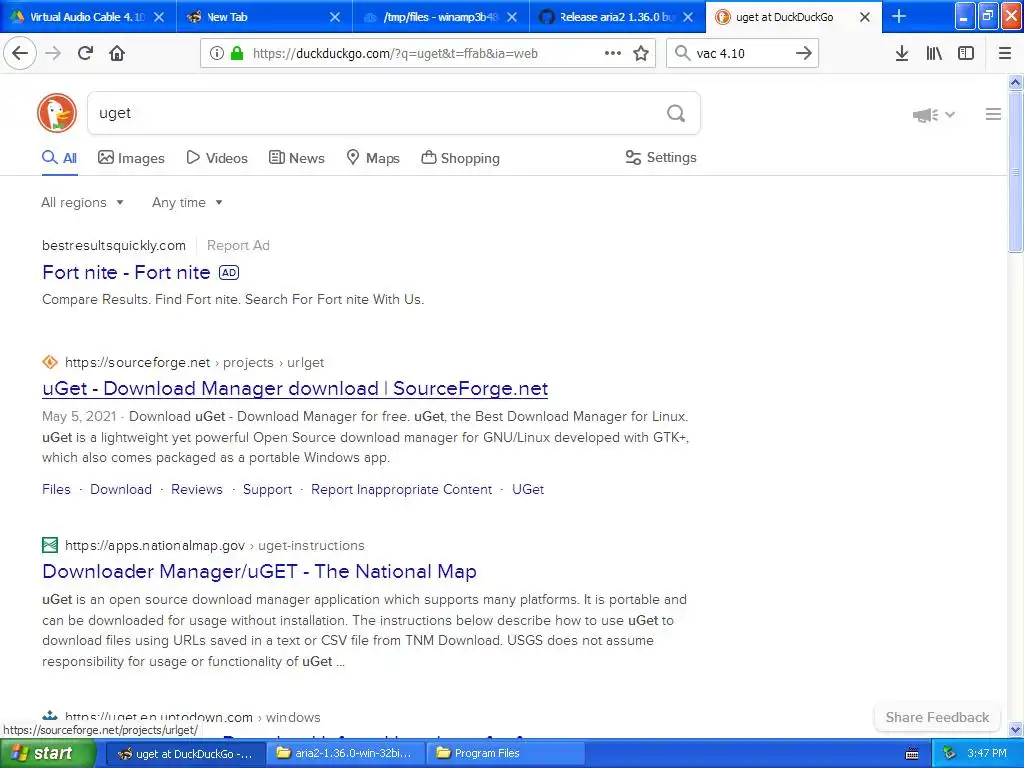The width and height of the screenshot is (1024, 768).
Task: Select the Videos search category
Action: coord(217,158)
